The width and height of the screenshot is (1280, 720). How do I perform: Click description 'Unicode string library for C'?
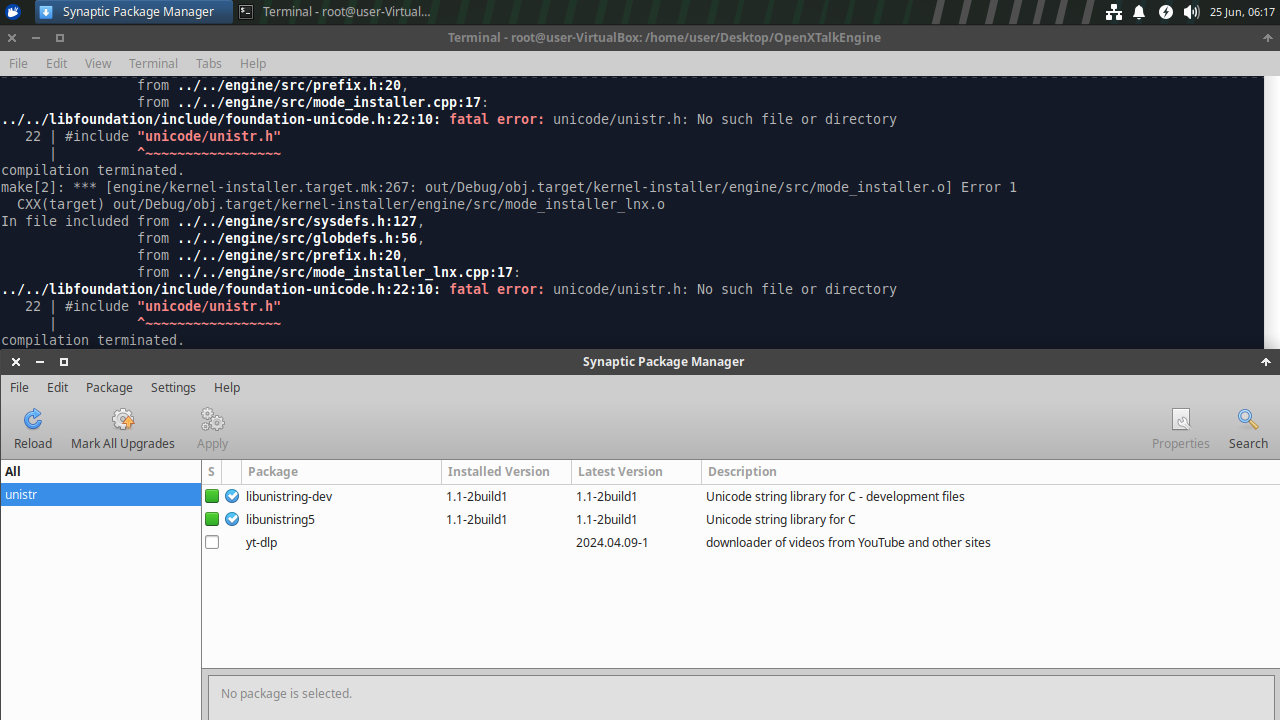(781, 519)
